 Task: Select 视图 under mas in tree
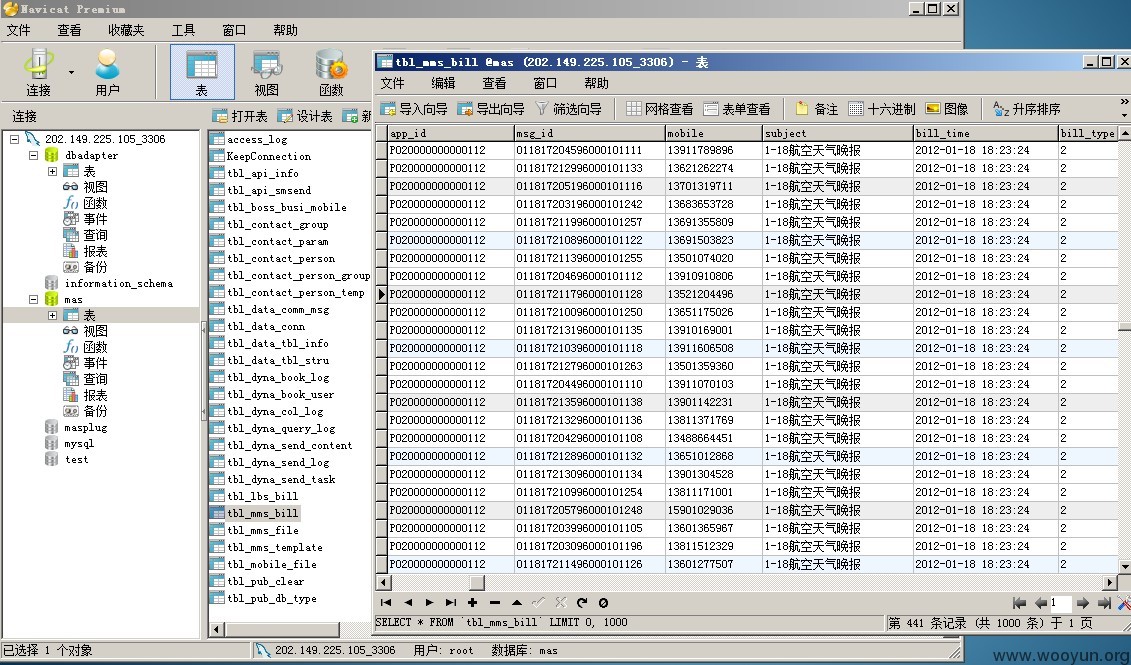[95, 331]
